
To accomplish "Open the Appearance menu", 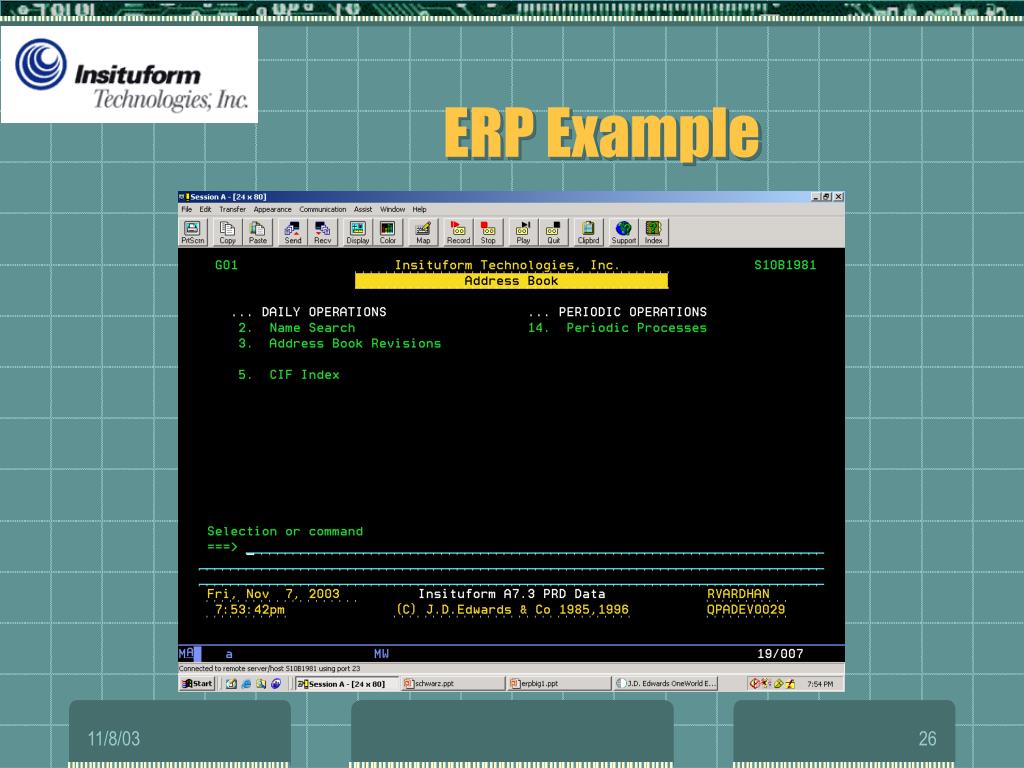I will point(272,209).
